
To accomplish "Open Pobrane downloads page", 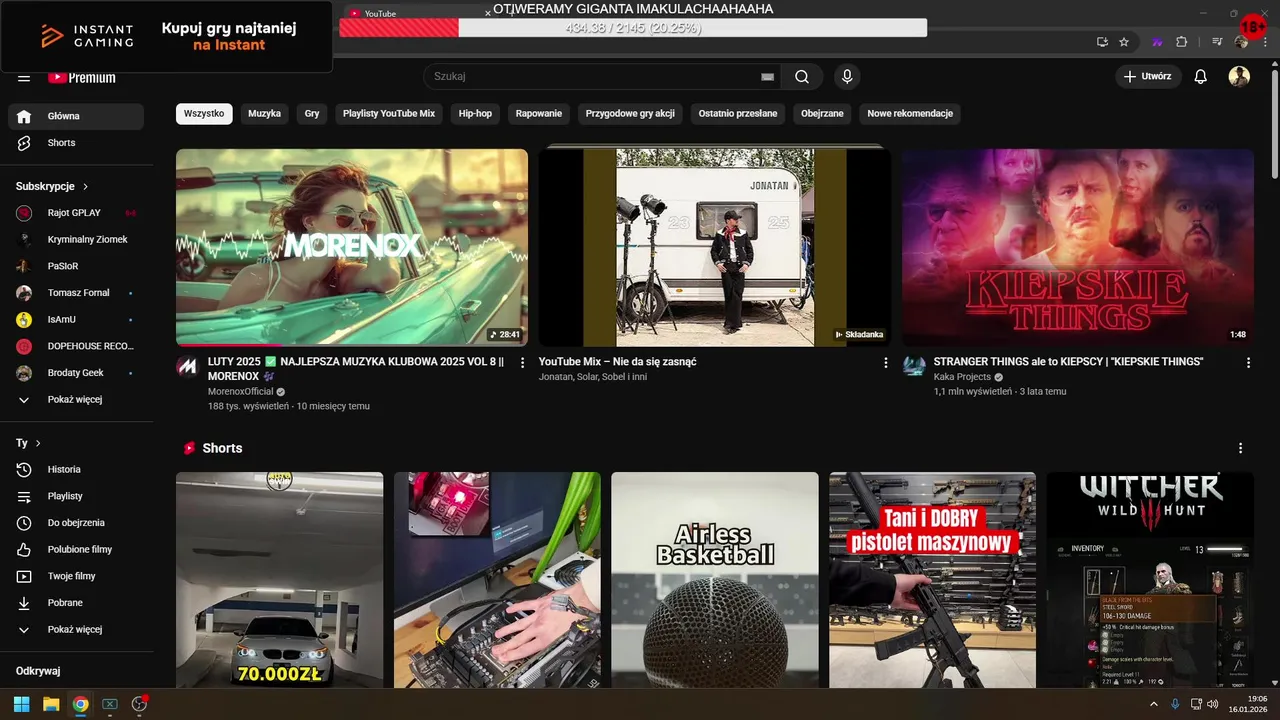I will click(76, 603).
